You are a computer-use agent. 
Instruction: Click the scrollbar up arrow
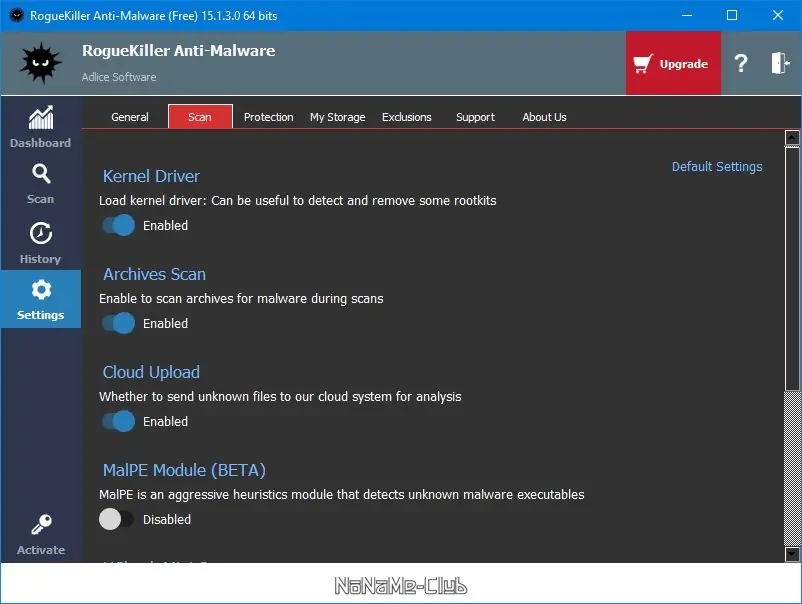792,138
